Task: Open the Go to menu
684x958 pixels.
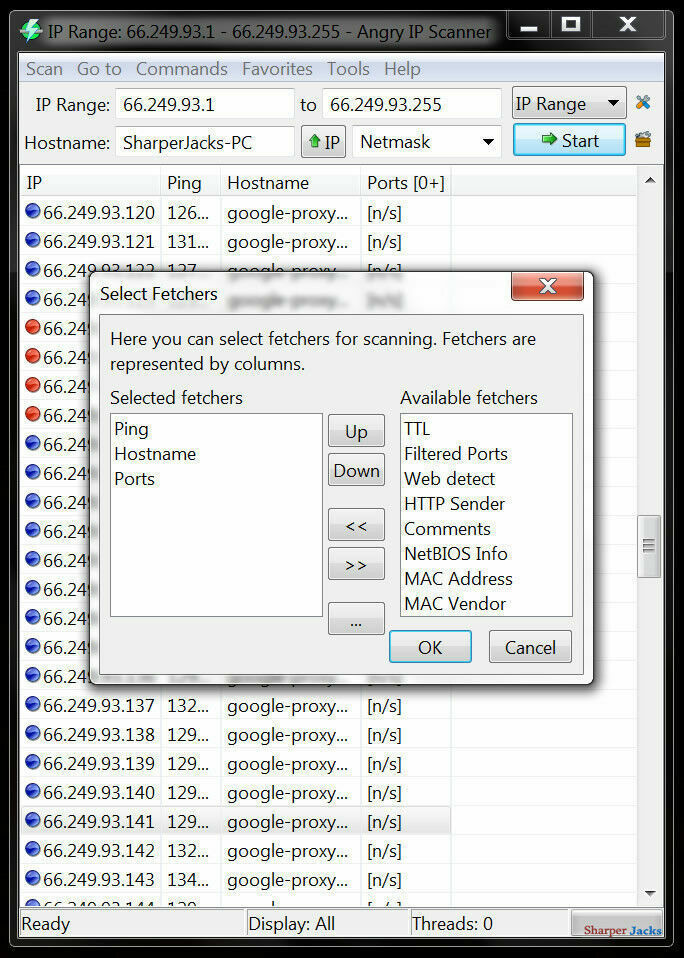Action: coord(99,68)
